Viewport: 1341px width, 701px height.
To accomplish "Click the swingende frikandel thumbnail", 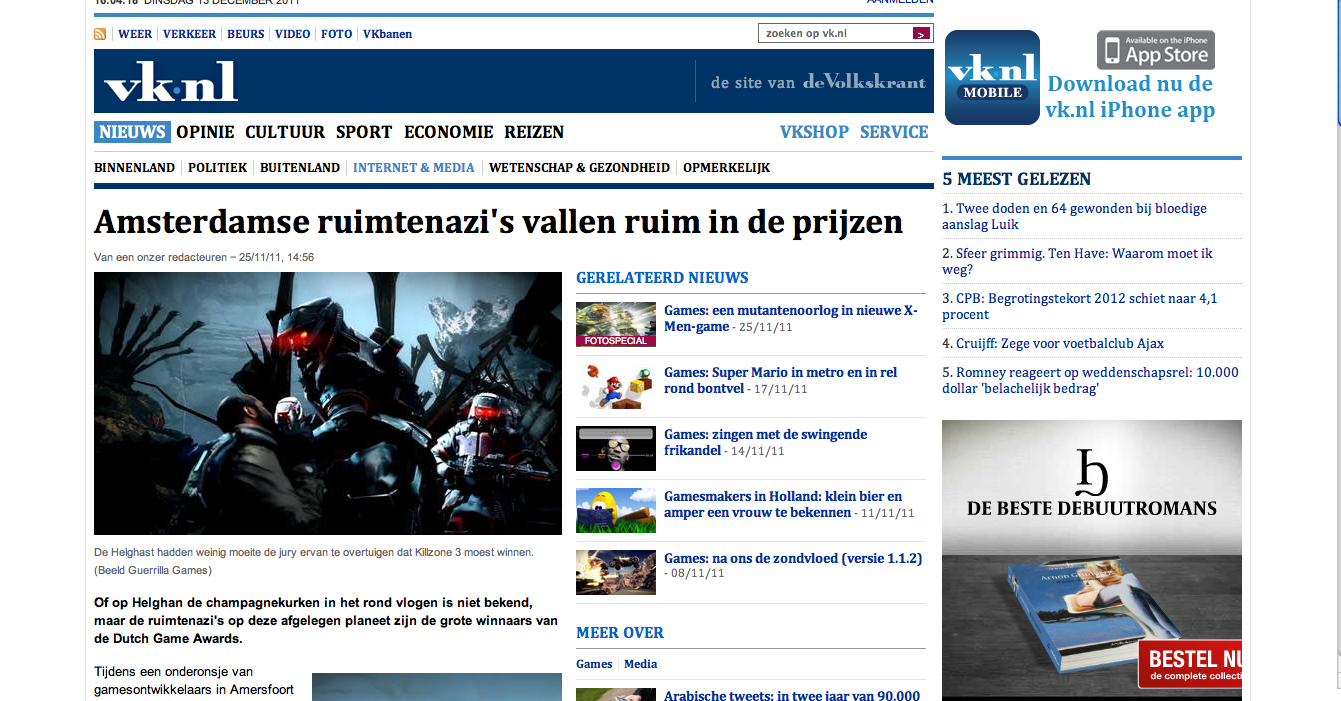I will [616, 448].
